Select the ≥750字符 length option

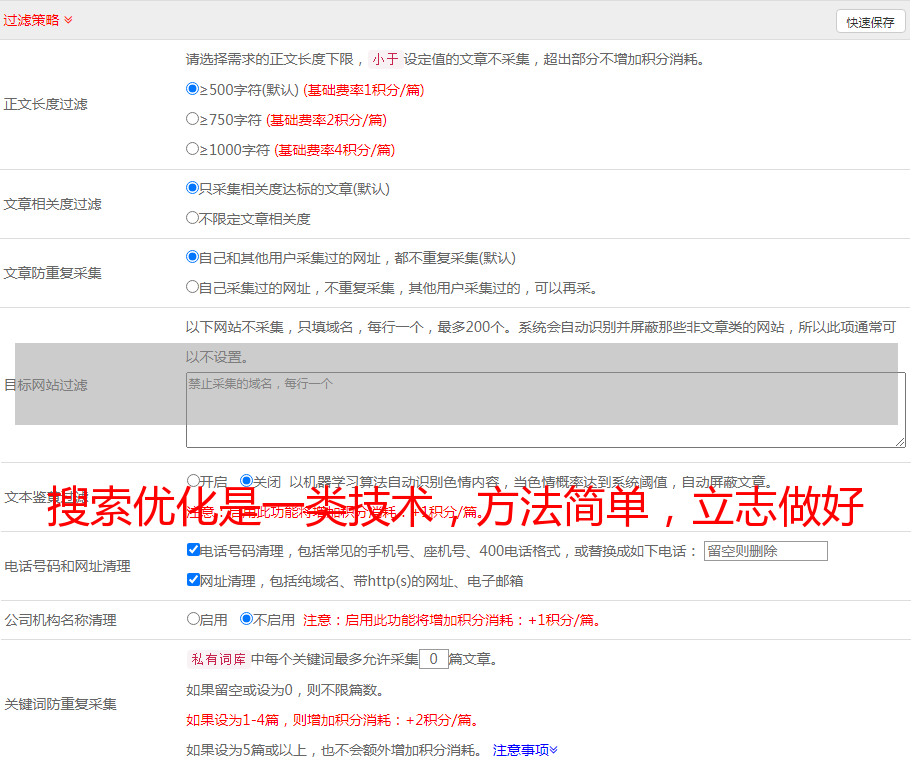tap(193, 119)
